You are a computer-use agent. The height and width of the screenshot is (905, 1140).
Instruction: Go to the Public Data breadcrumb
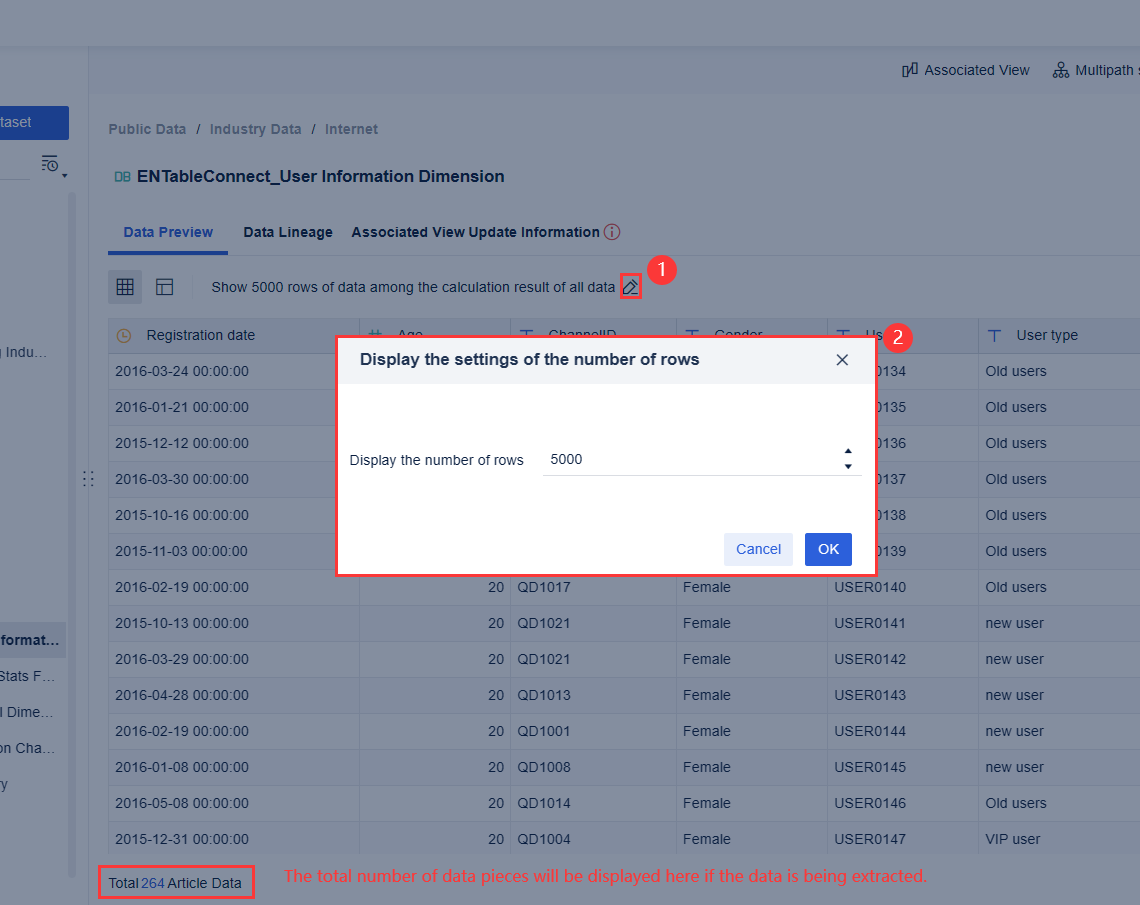(148, 129)
